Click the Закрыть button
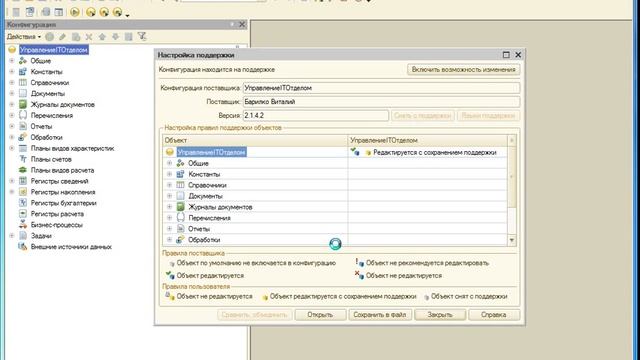640x360 pixels. point(440,315)
